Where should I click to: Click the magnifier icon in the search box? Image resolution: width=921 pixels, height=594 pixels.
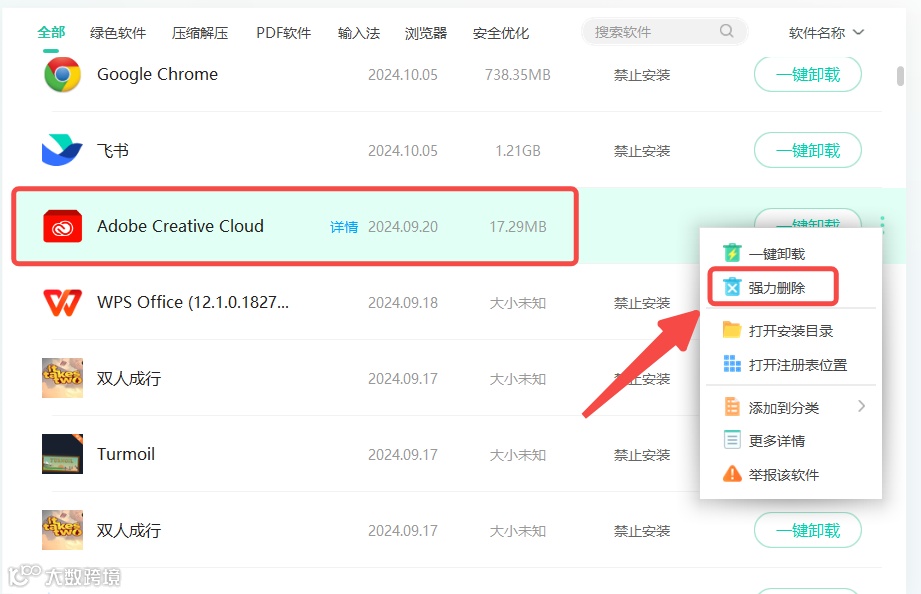(727, 31)
